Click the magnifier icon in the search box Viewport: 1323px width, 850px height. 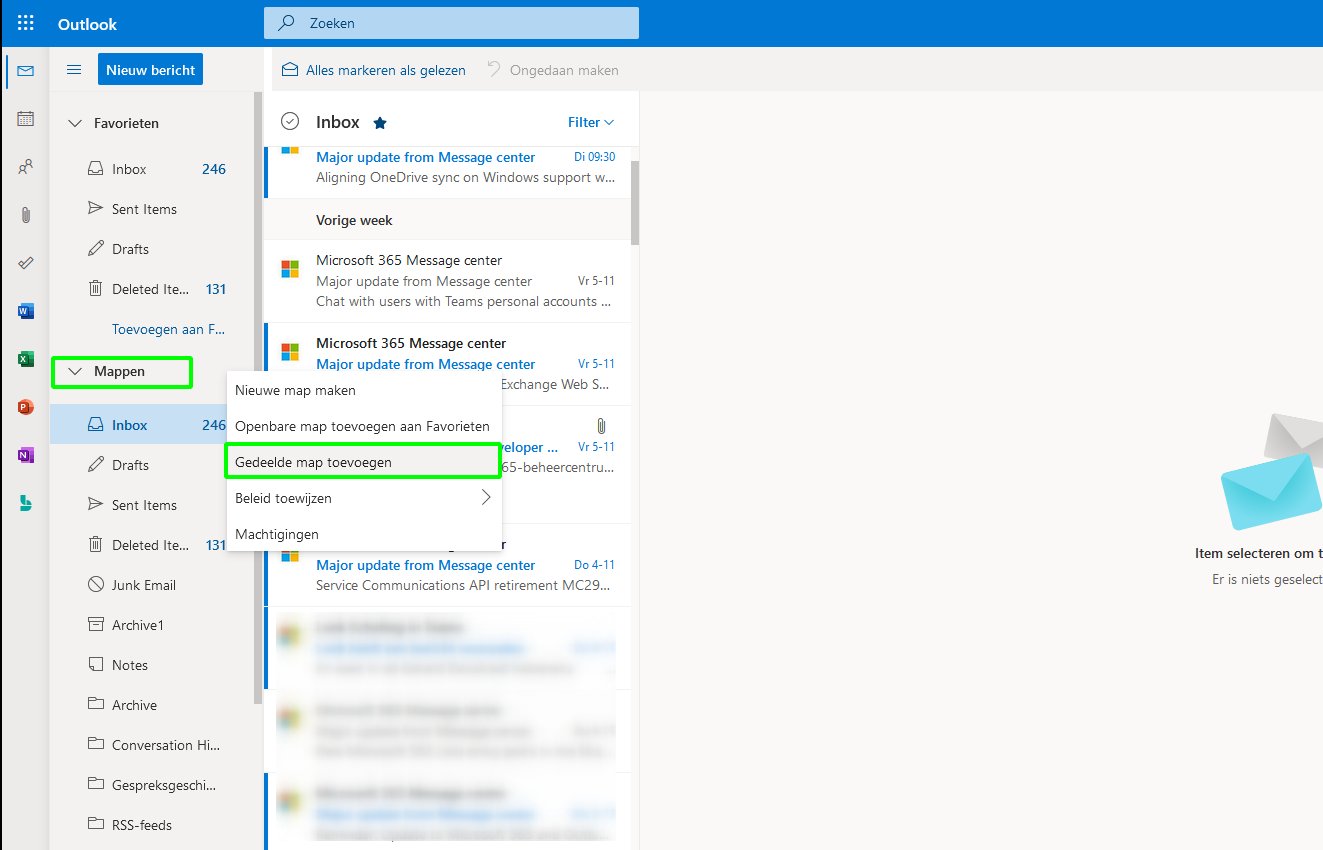click(x=286, y=23)
